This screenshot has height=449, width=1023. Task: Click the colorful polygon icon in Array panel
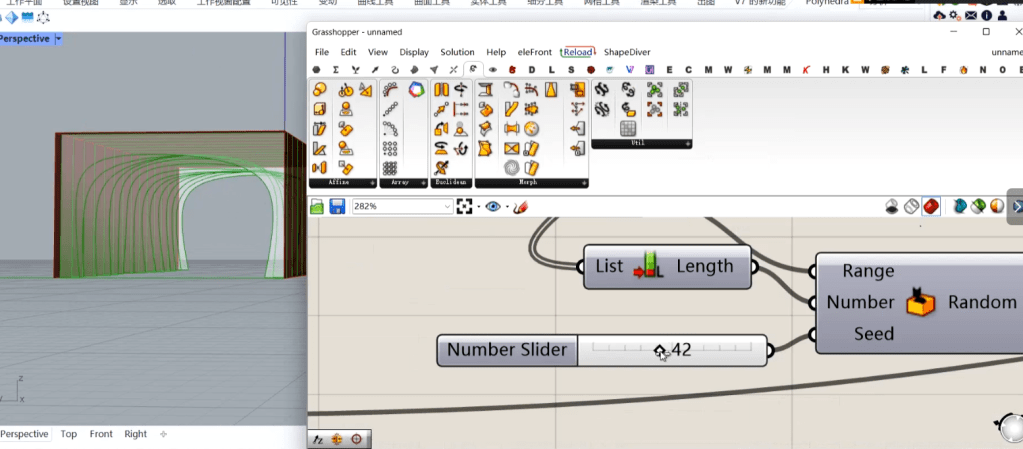[416, 90]
